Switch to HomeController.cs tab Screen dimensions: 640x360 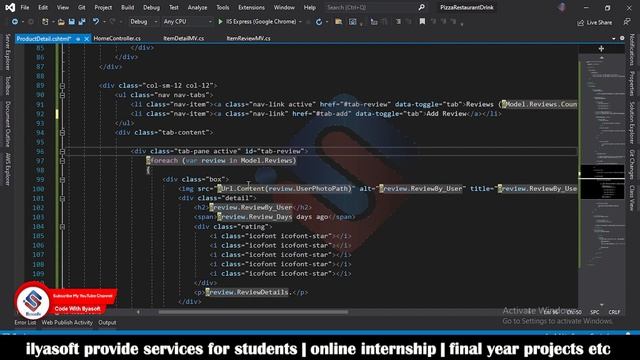(x=117, y=38)
